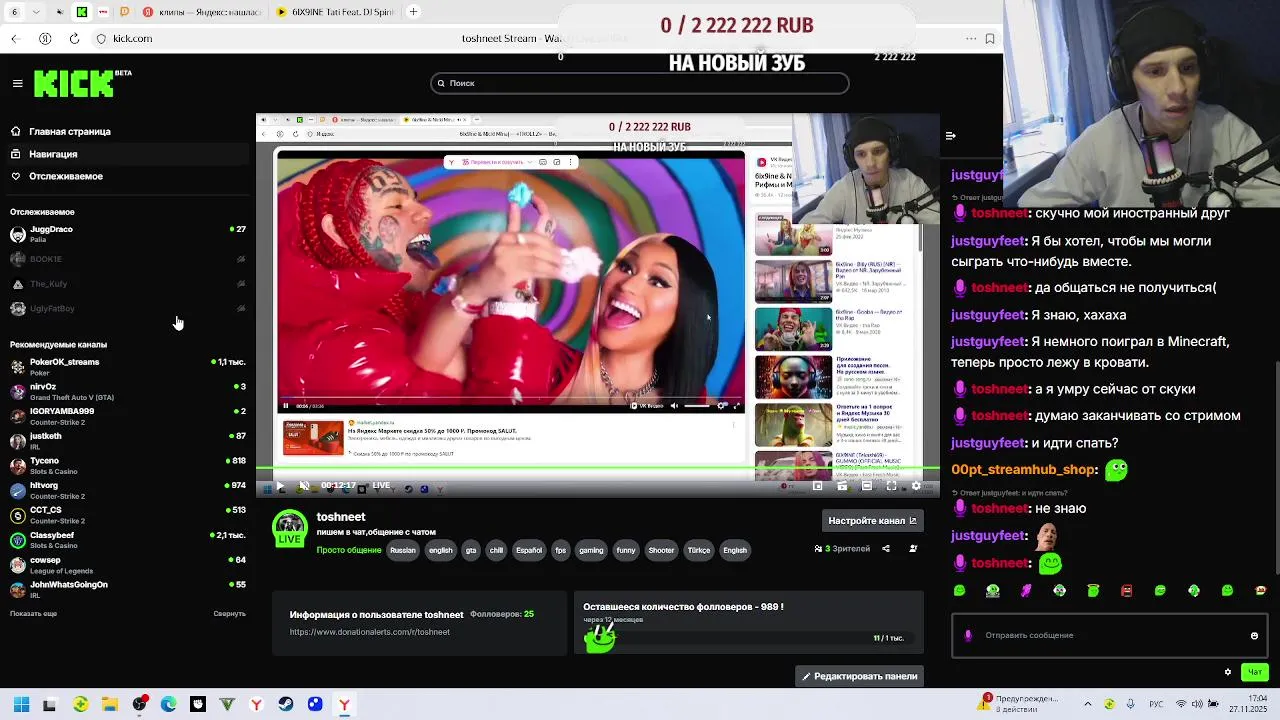Open Tyceno recommended channel
Viewport: 1280px width, 720px height.
[127, 465]
